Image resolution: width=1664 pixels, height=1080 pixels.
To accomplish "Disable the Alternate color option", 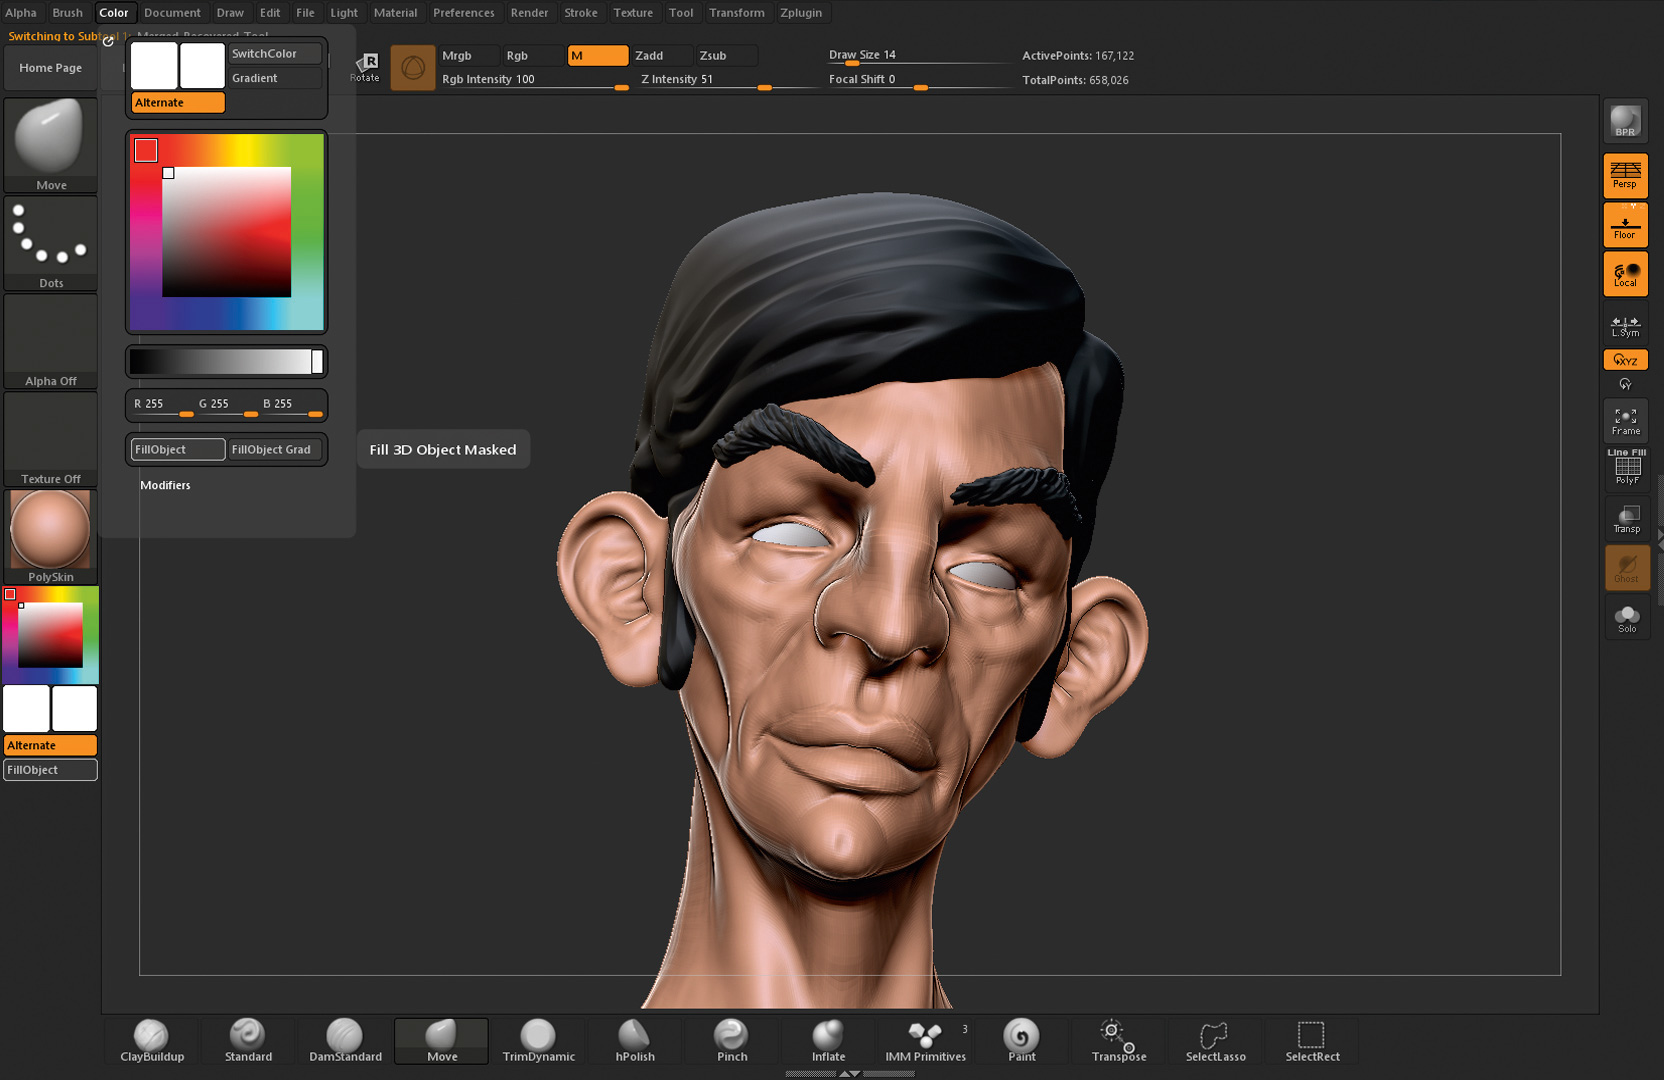I will 178,102.
